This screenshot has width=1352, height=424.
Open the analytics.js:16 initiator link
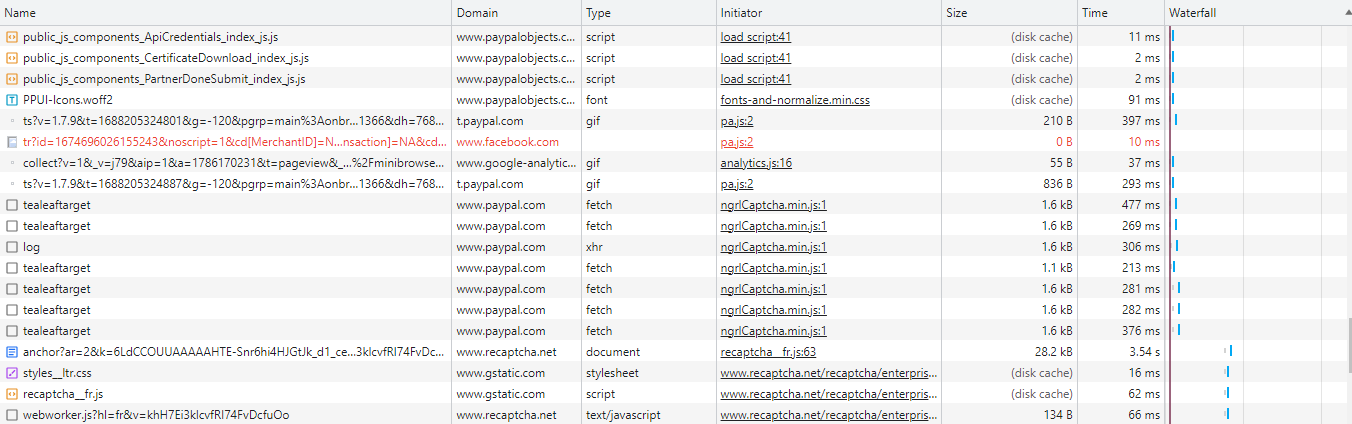click(756, 163)
